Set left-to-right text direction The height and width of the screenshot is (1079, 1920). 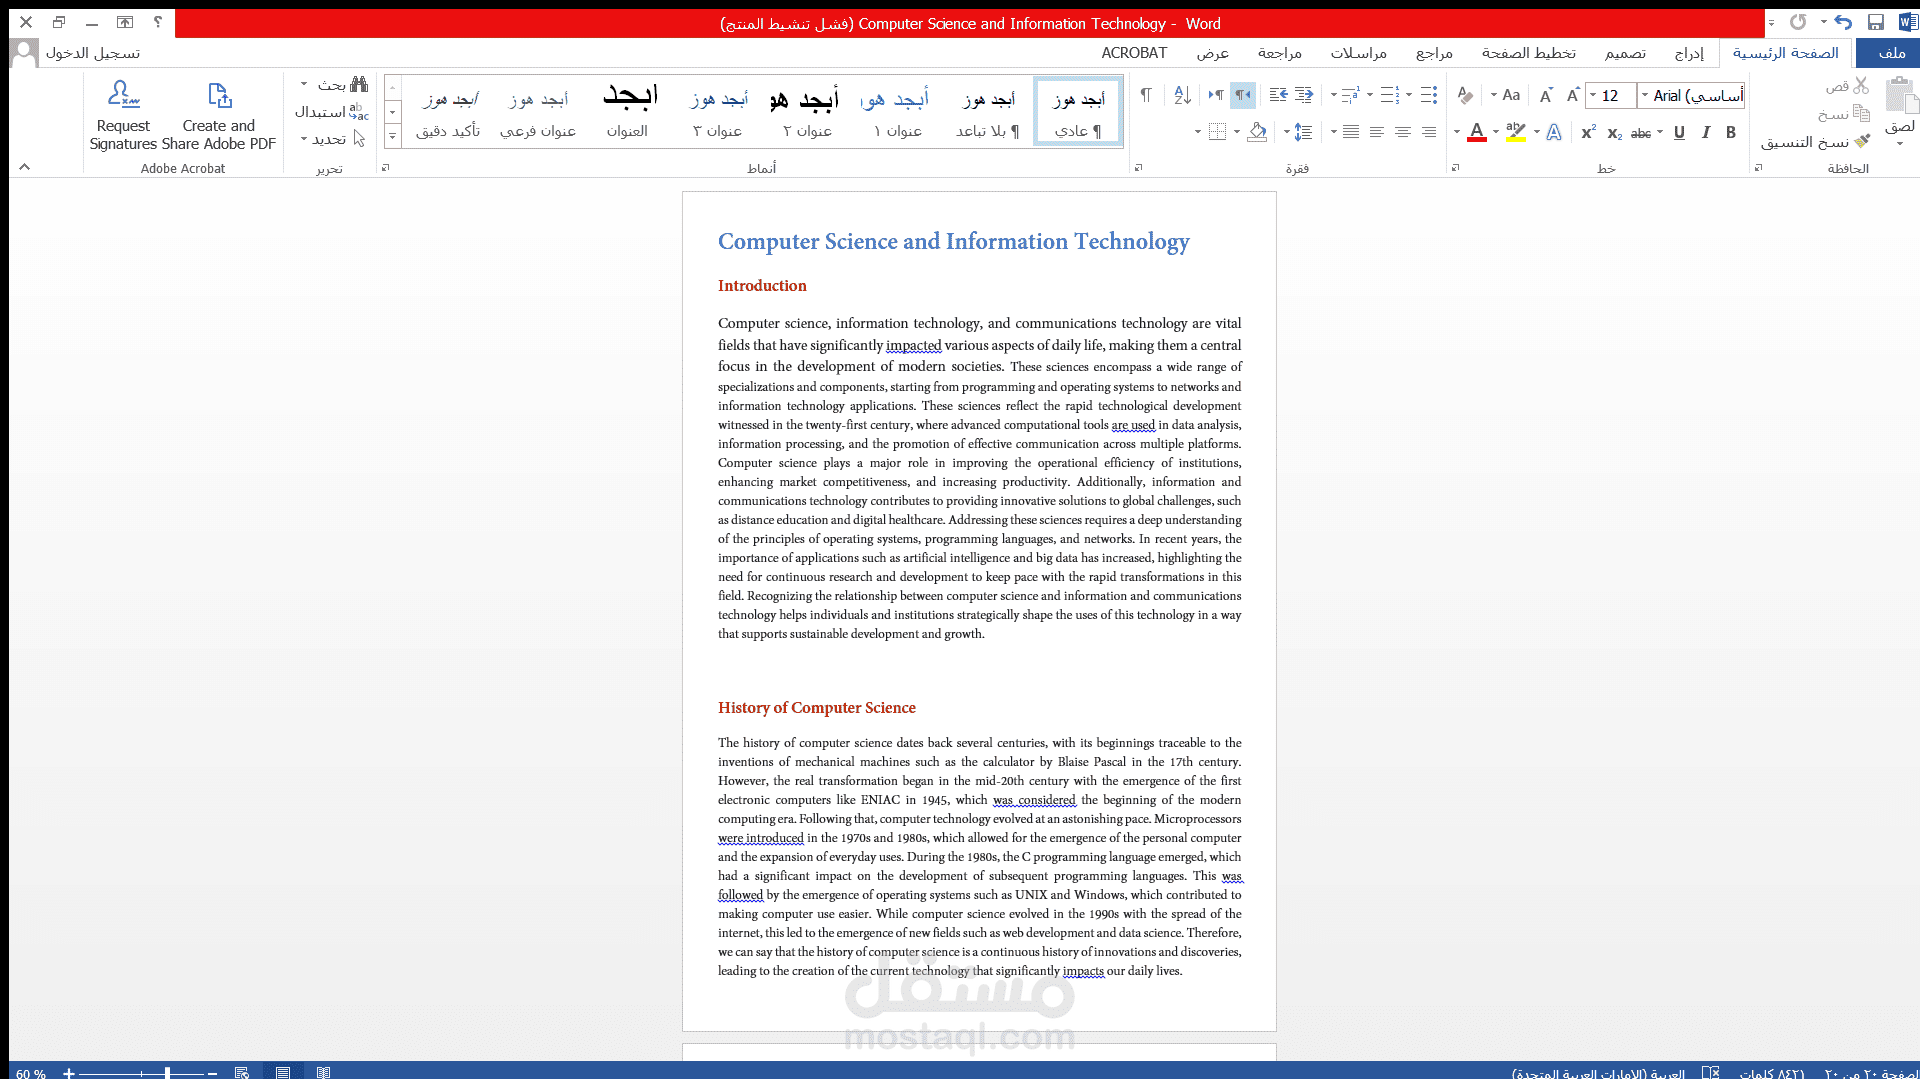[1216, 95]
